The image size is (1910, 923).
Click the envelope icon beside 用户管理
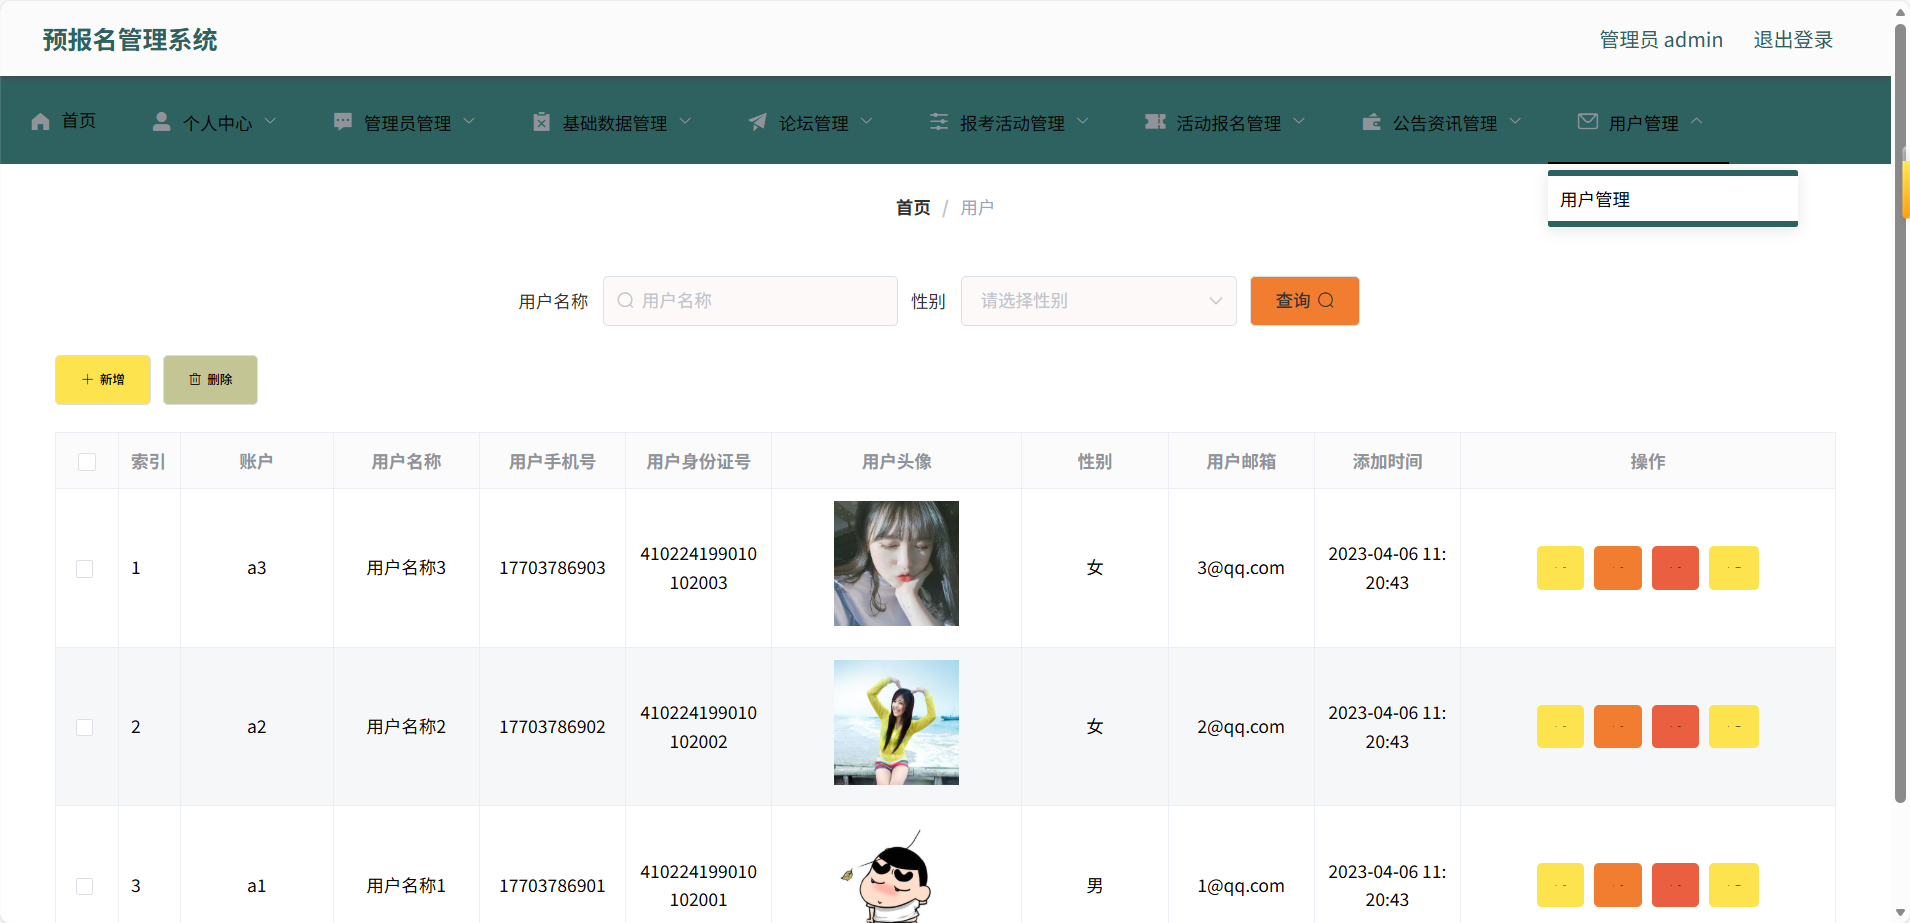point(1588,122)
